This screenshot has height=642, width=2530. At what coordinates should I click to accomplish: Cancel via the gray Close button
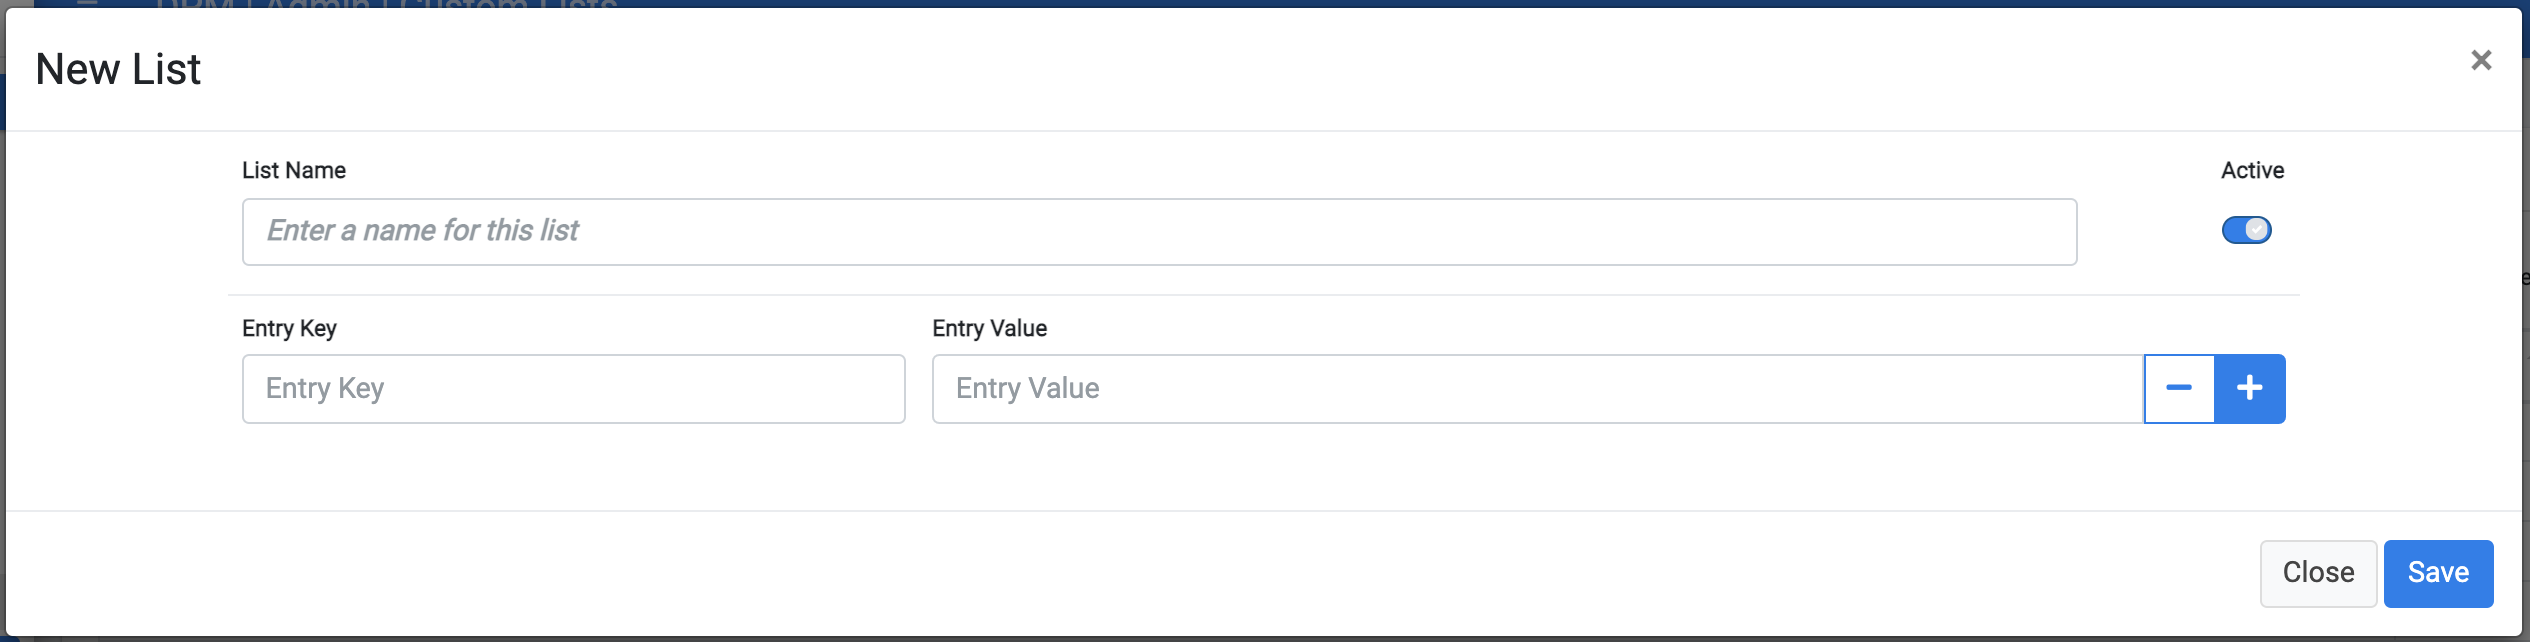tap(2318, 573)
